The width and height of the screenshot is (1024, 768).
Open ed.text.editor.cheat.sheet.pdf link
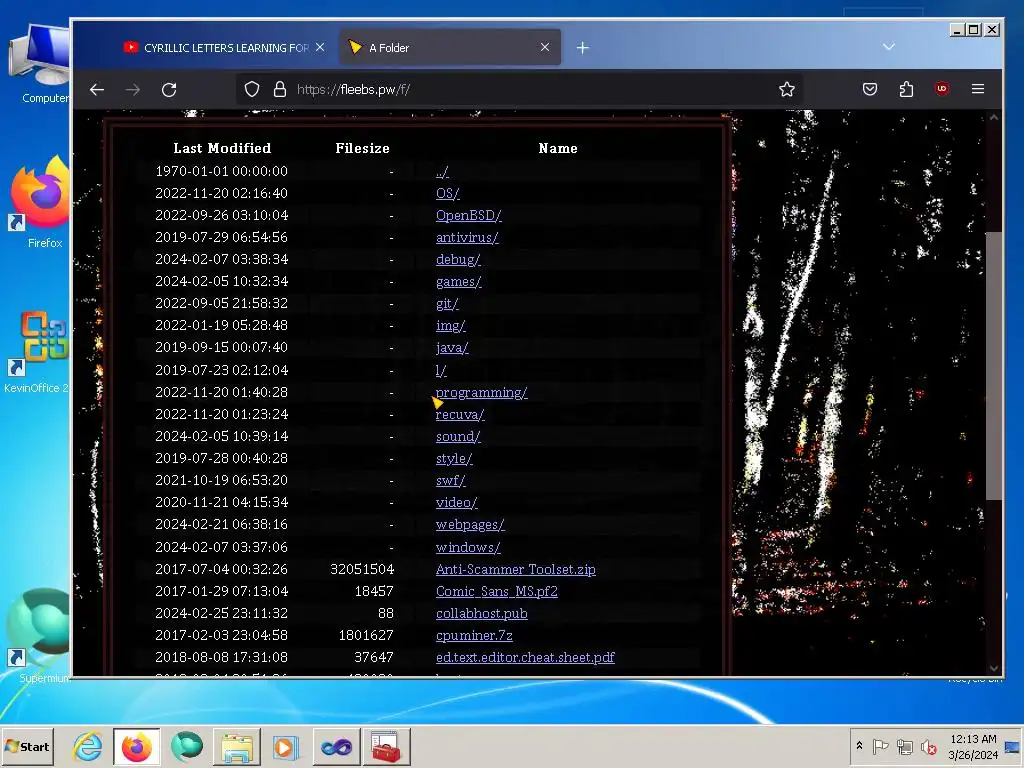(x=525, y=658)
